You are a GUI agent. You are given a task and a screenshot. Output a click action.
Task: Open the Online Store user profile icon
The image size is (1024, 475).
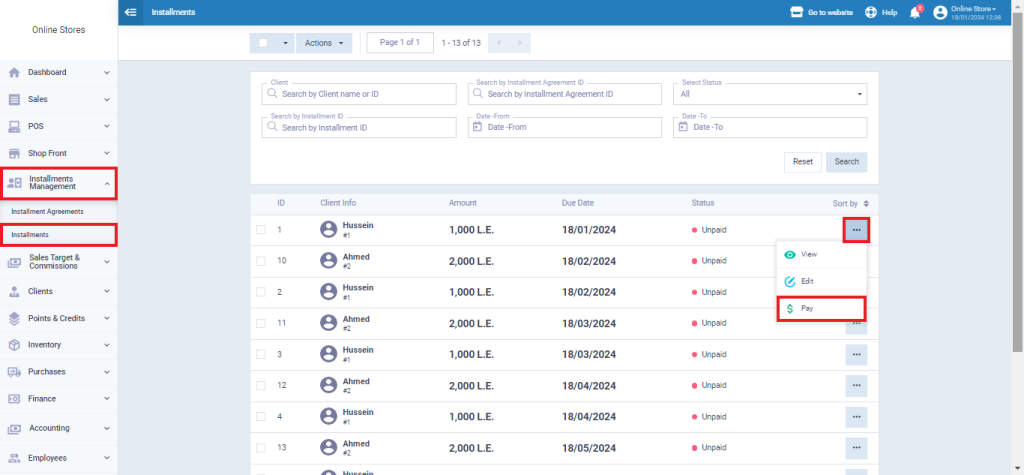(939, 12)
